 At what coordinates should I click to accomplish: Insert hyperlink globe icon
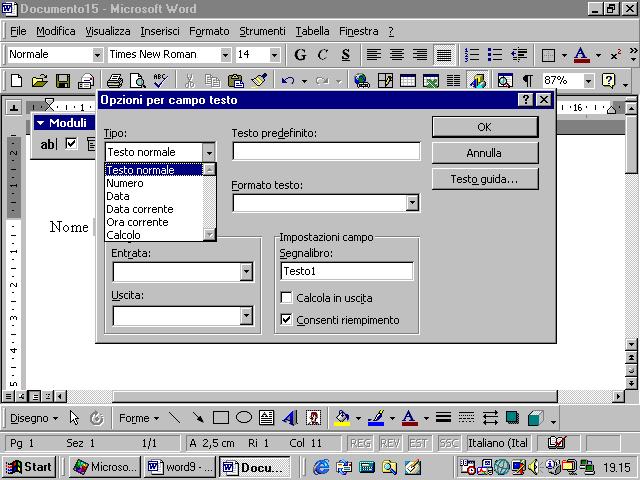click(362, 81)
